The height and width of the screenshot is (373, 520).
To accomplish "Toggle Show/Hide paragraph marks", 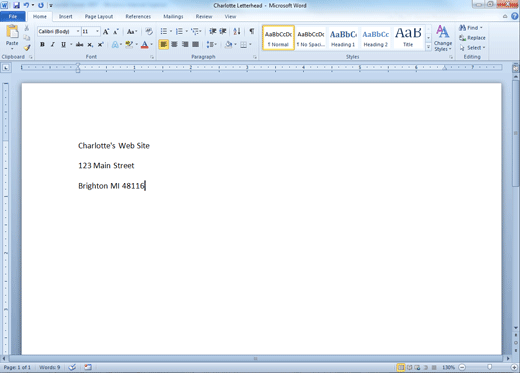I will click(x=252, y=31).
